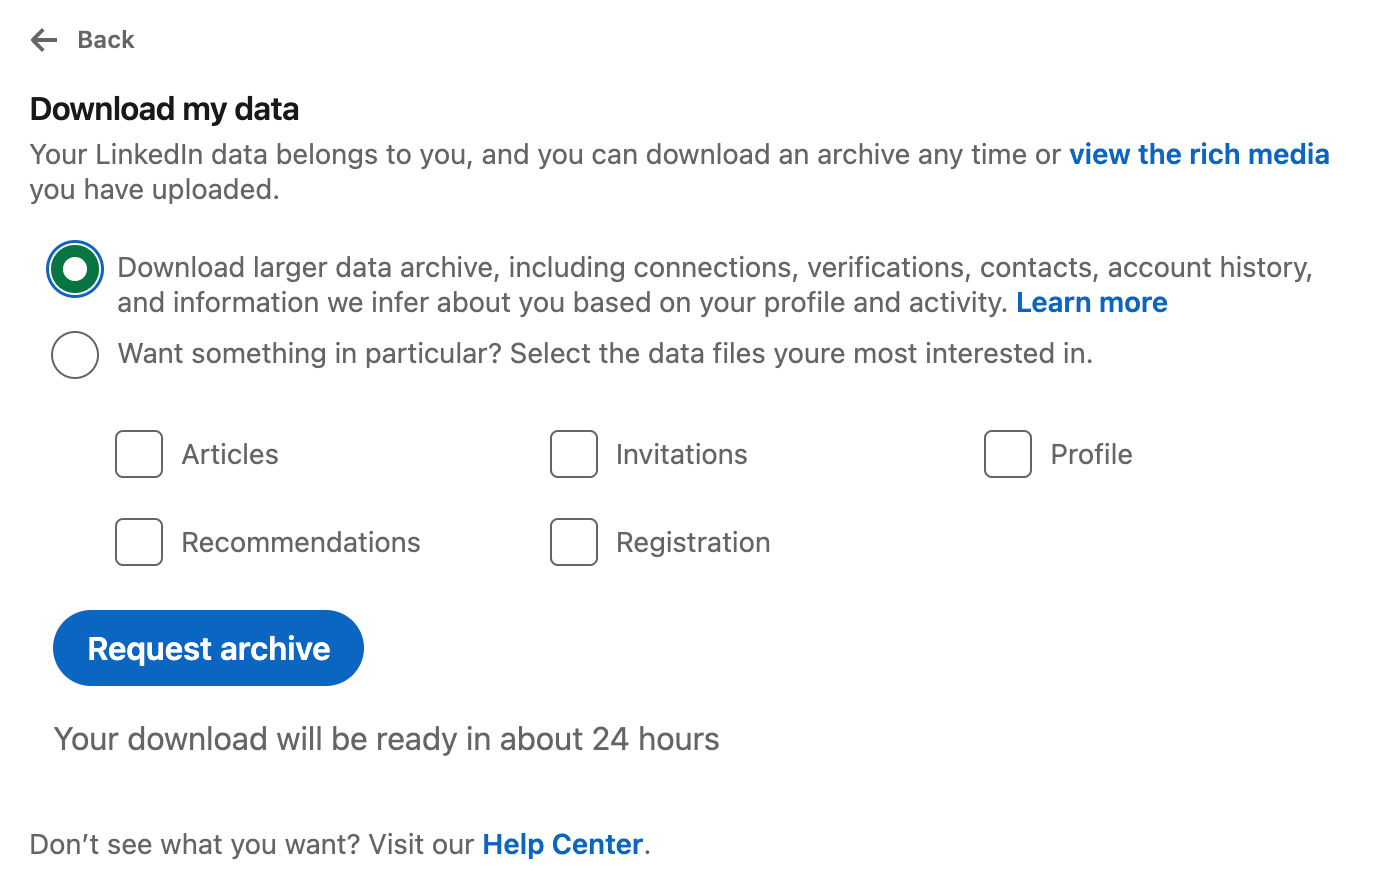Check the Profile checkbox
The image size is (1382, 884).
(1008, 454)
